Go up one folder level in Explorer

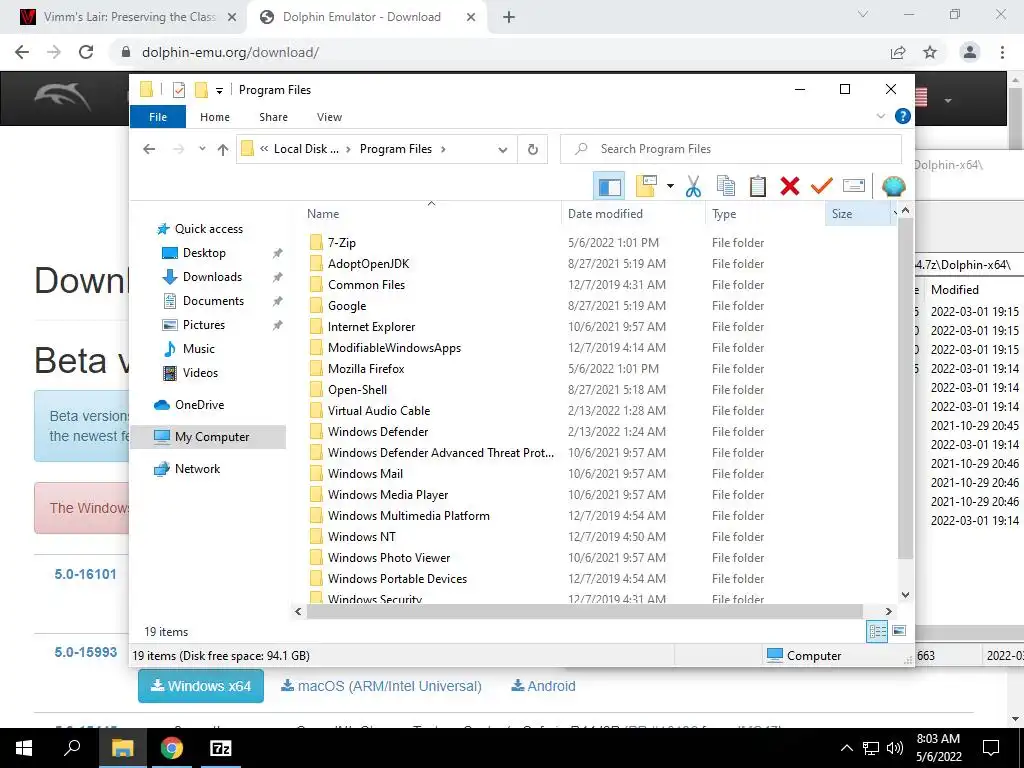[x=223, y=149]
